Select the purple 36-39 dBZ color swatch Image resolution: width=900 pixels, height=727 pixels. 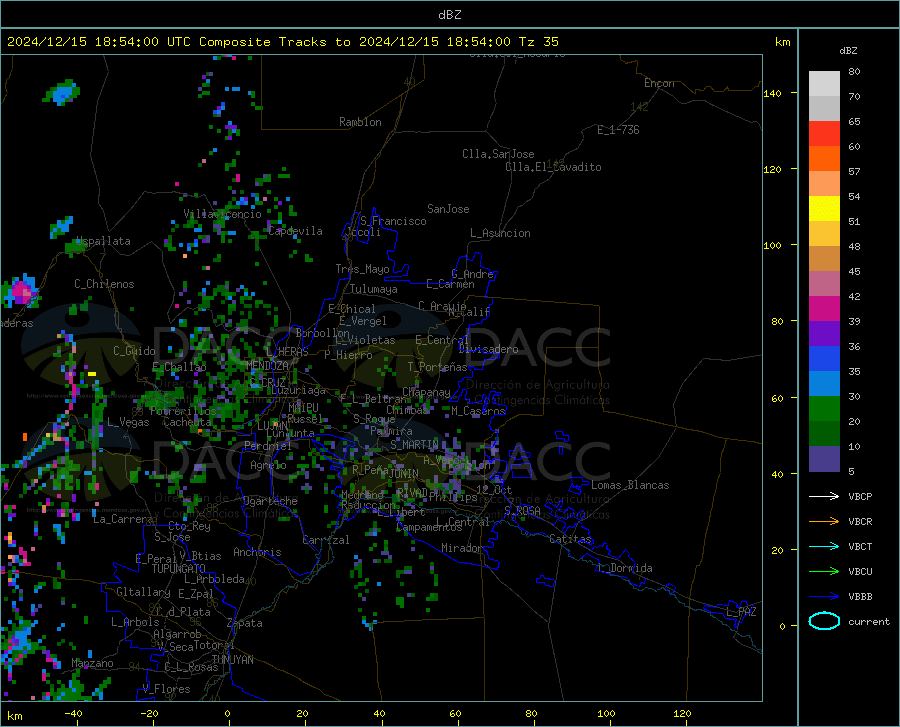(824, 334)
